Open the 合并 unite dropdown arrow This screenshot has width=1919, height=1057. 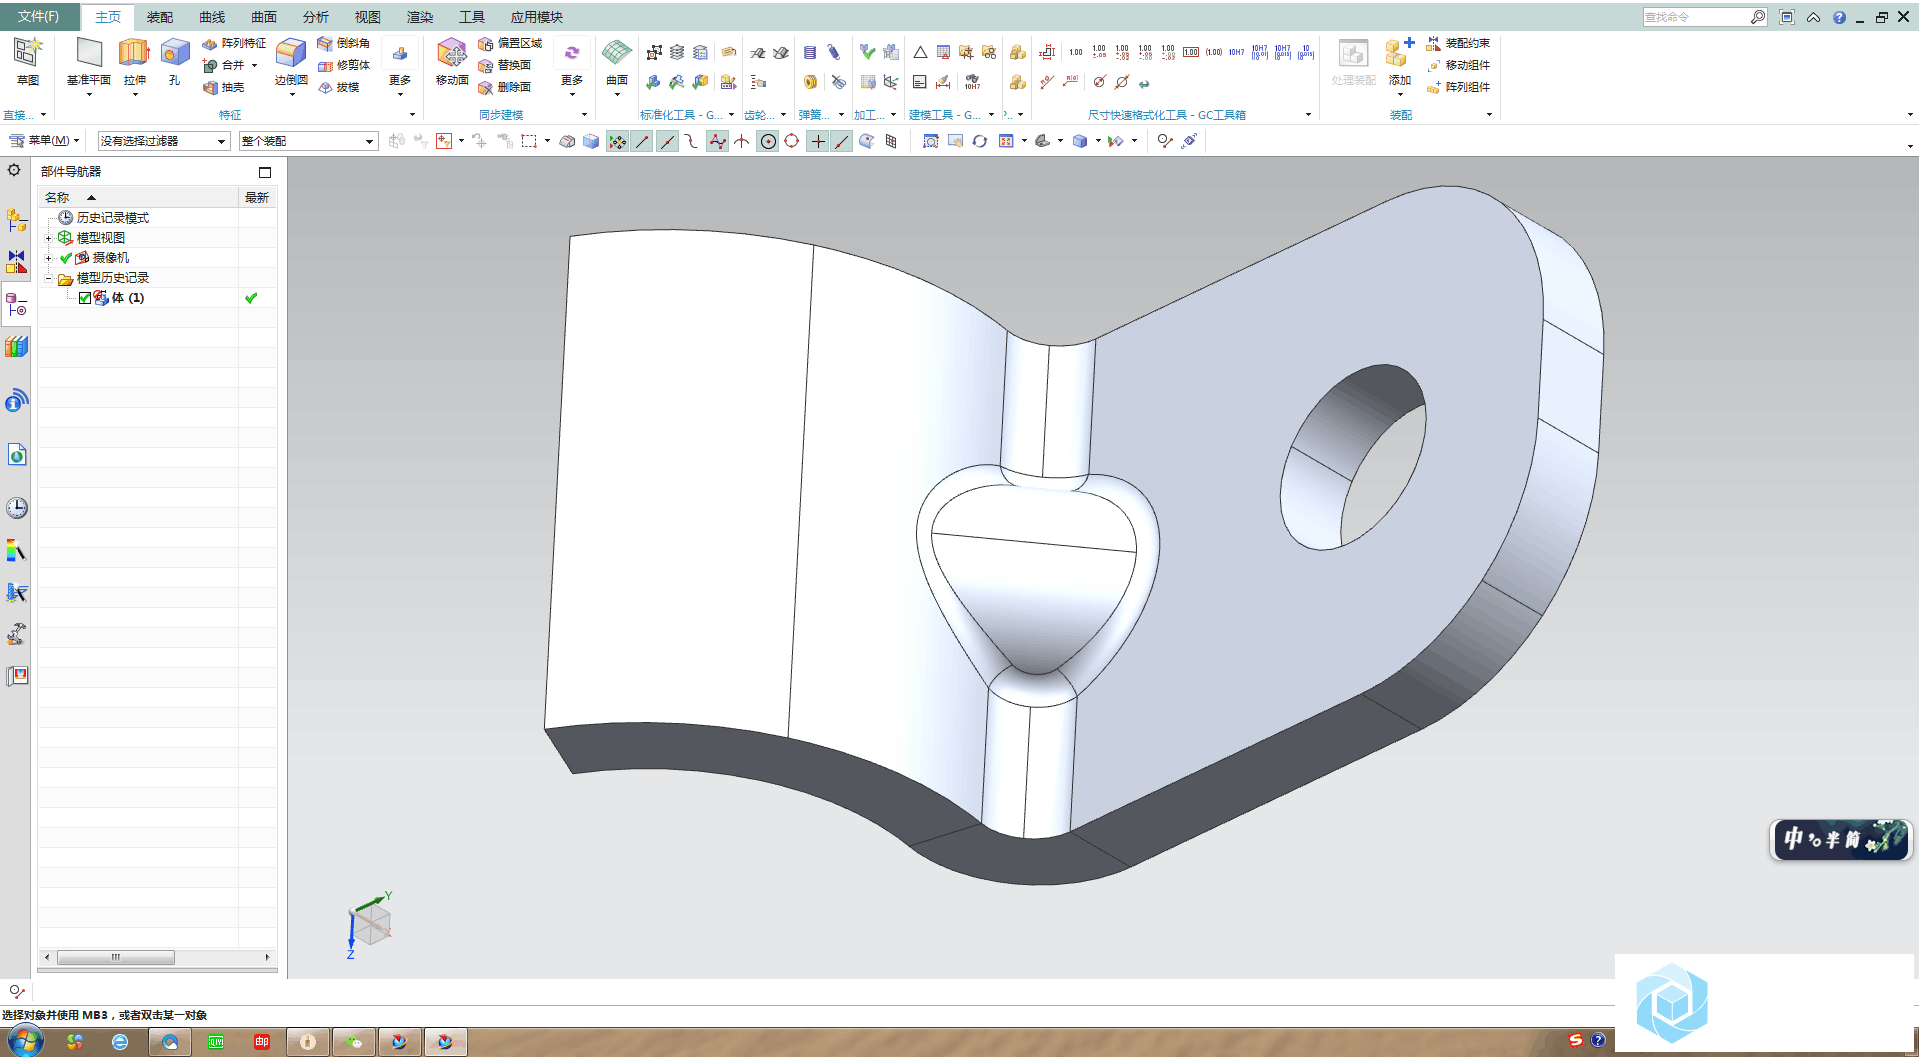pos(255,65)
